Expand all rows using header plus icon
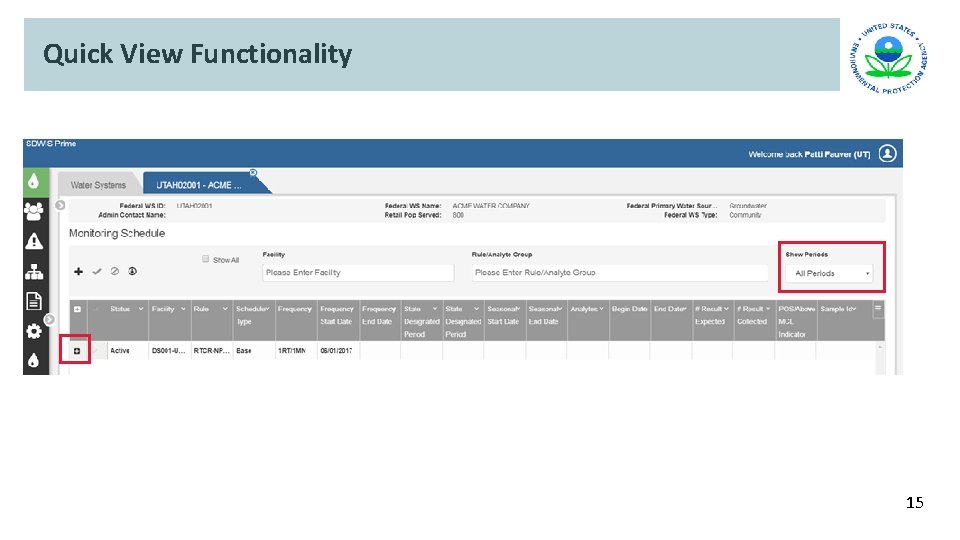 (x=77, y=309)
